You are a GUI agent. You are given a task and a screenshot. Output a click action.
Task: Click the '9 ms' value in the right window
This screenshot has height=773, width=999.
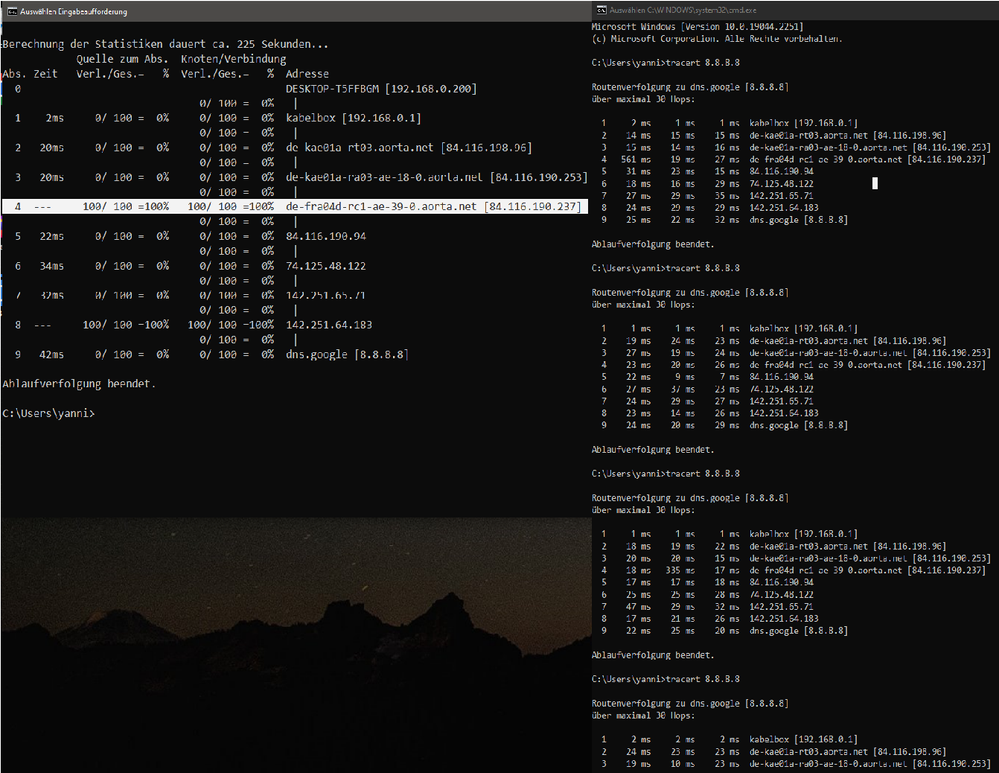pos(686,377)
